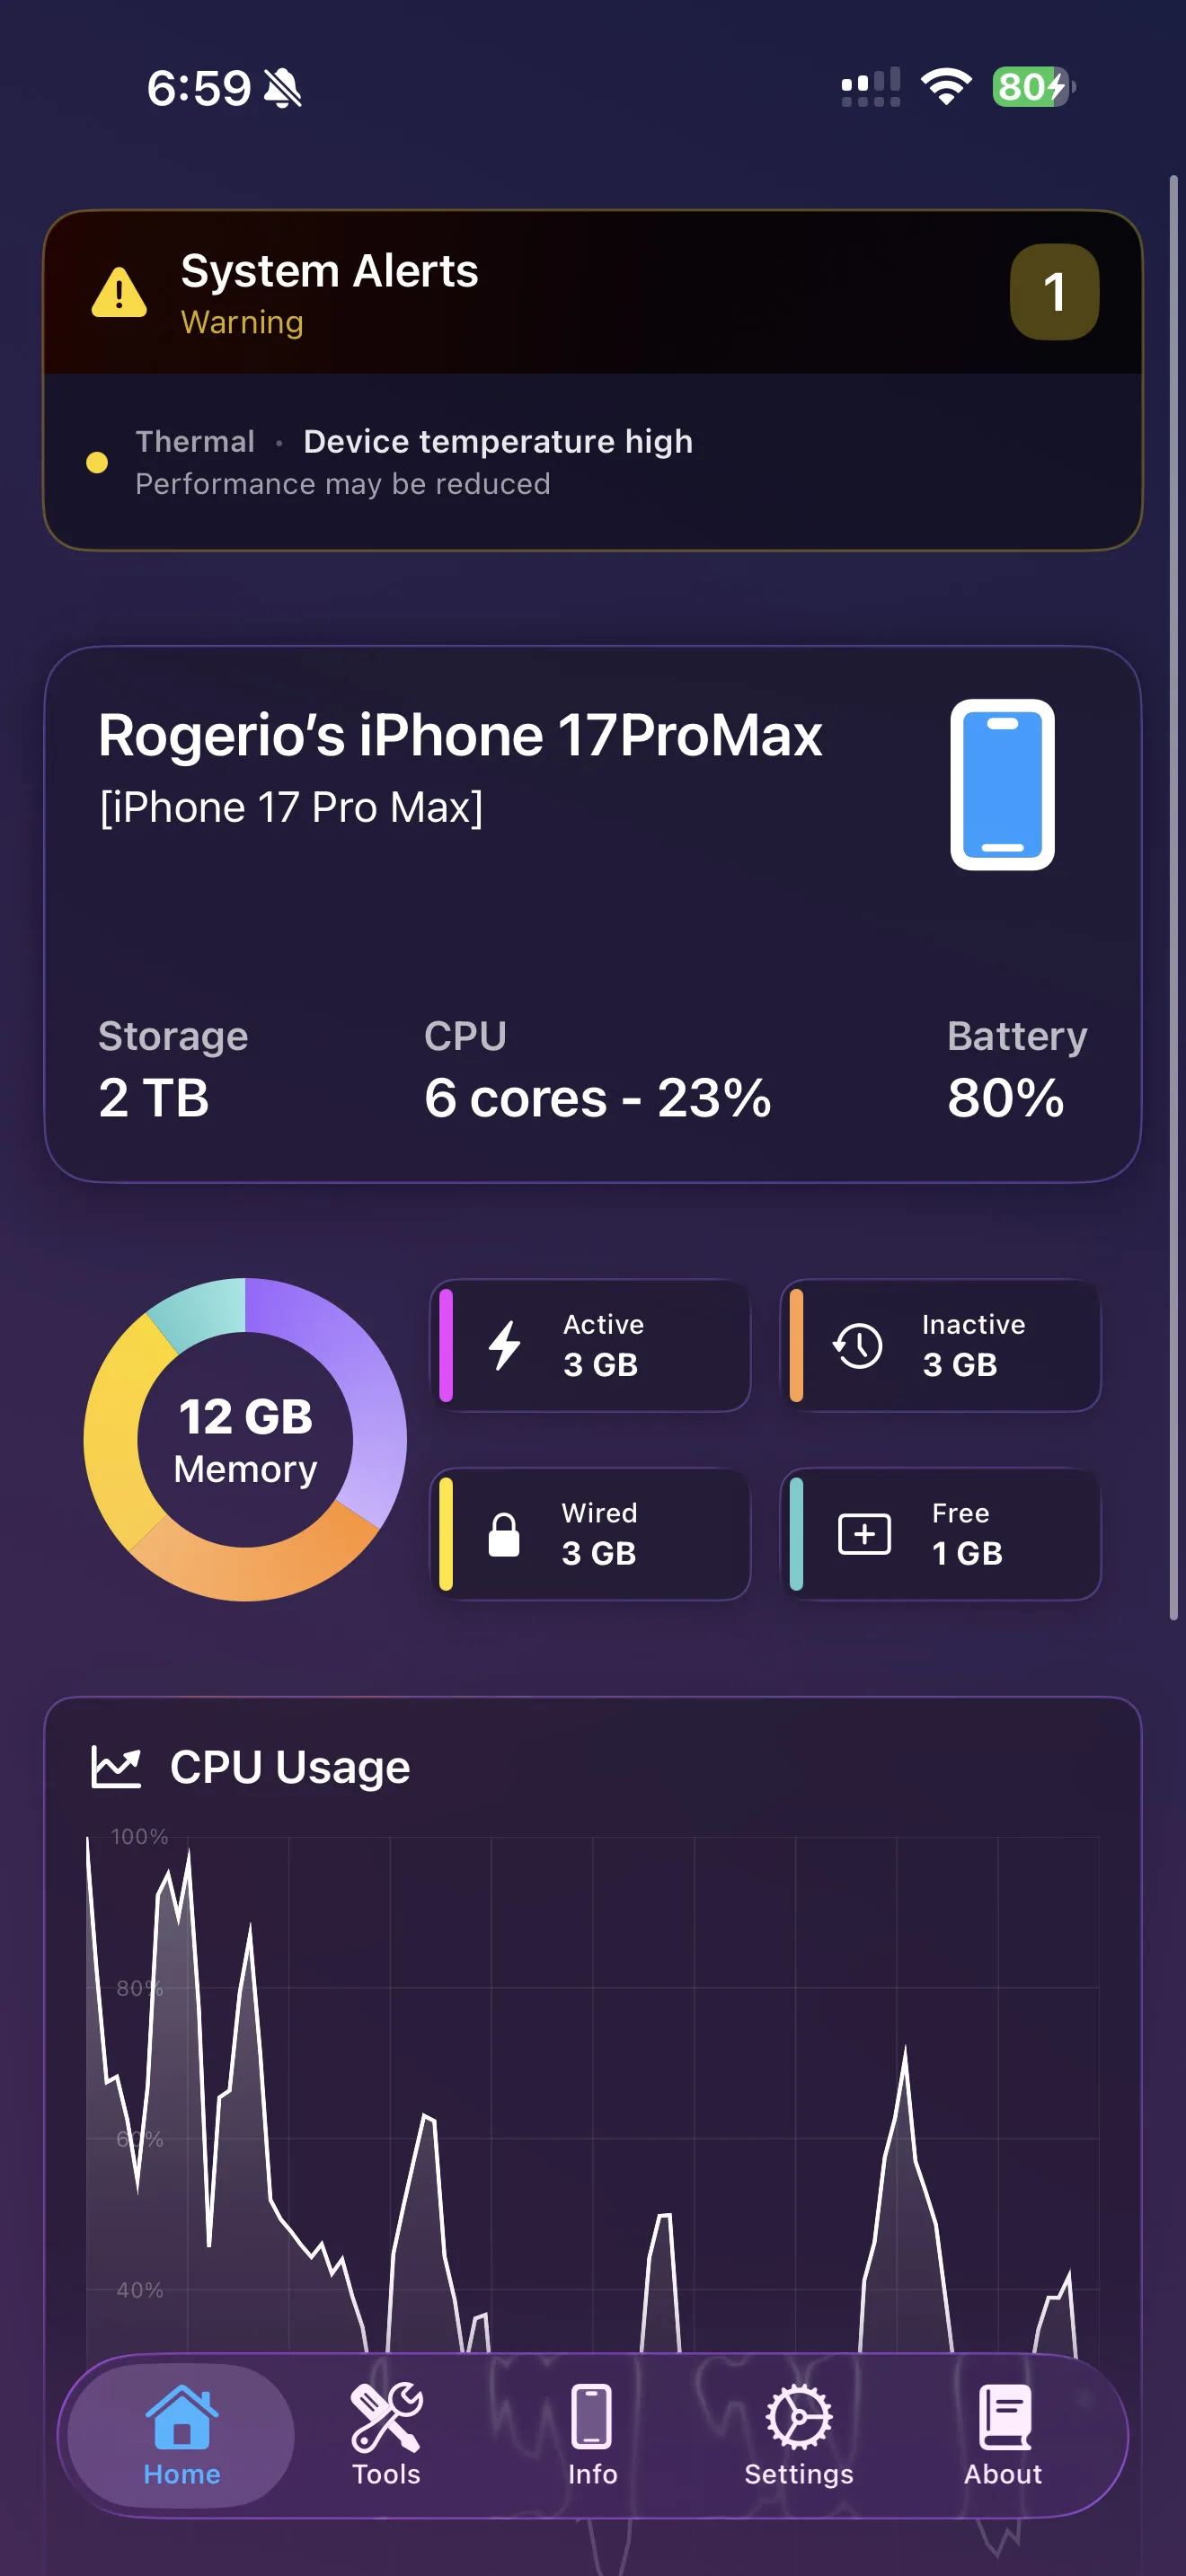Toggle the yellow Thermal alert indicator dot

pyautogui.click(x=97, y=462)
